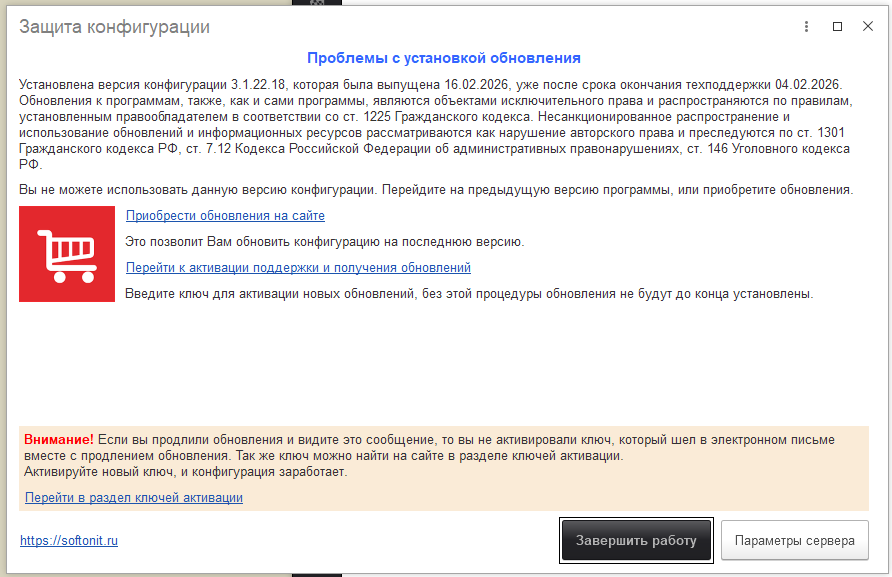The image size is (892, 577).
Task: Open Параметры сервера settings
Action: point(794,540)
